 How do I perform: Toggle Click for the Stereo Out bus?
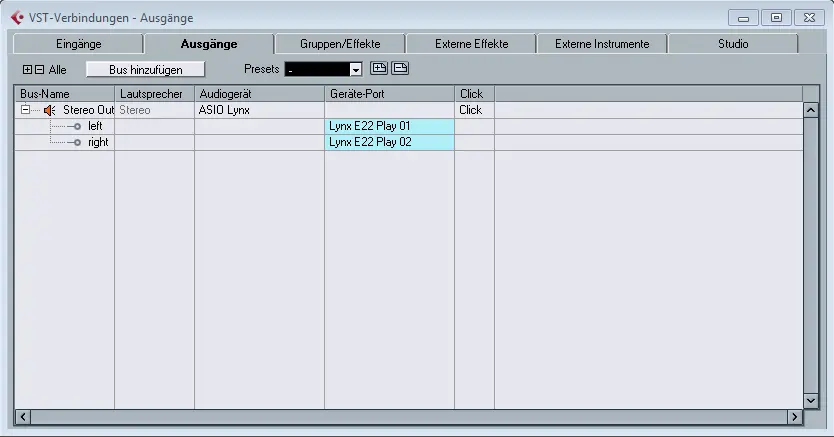[x=471, y=110]
